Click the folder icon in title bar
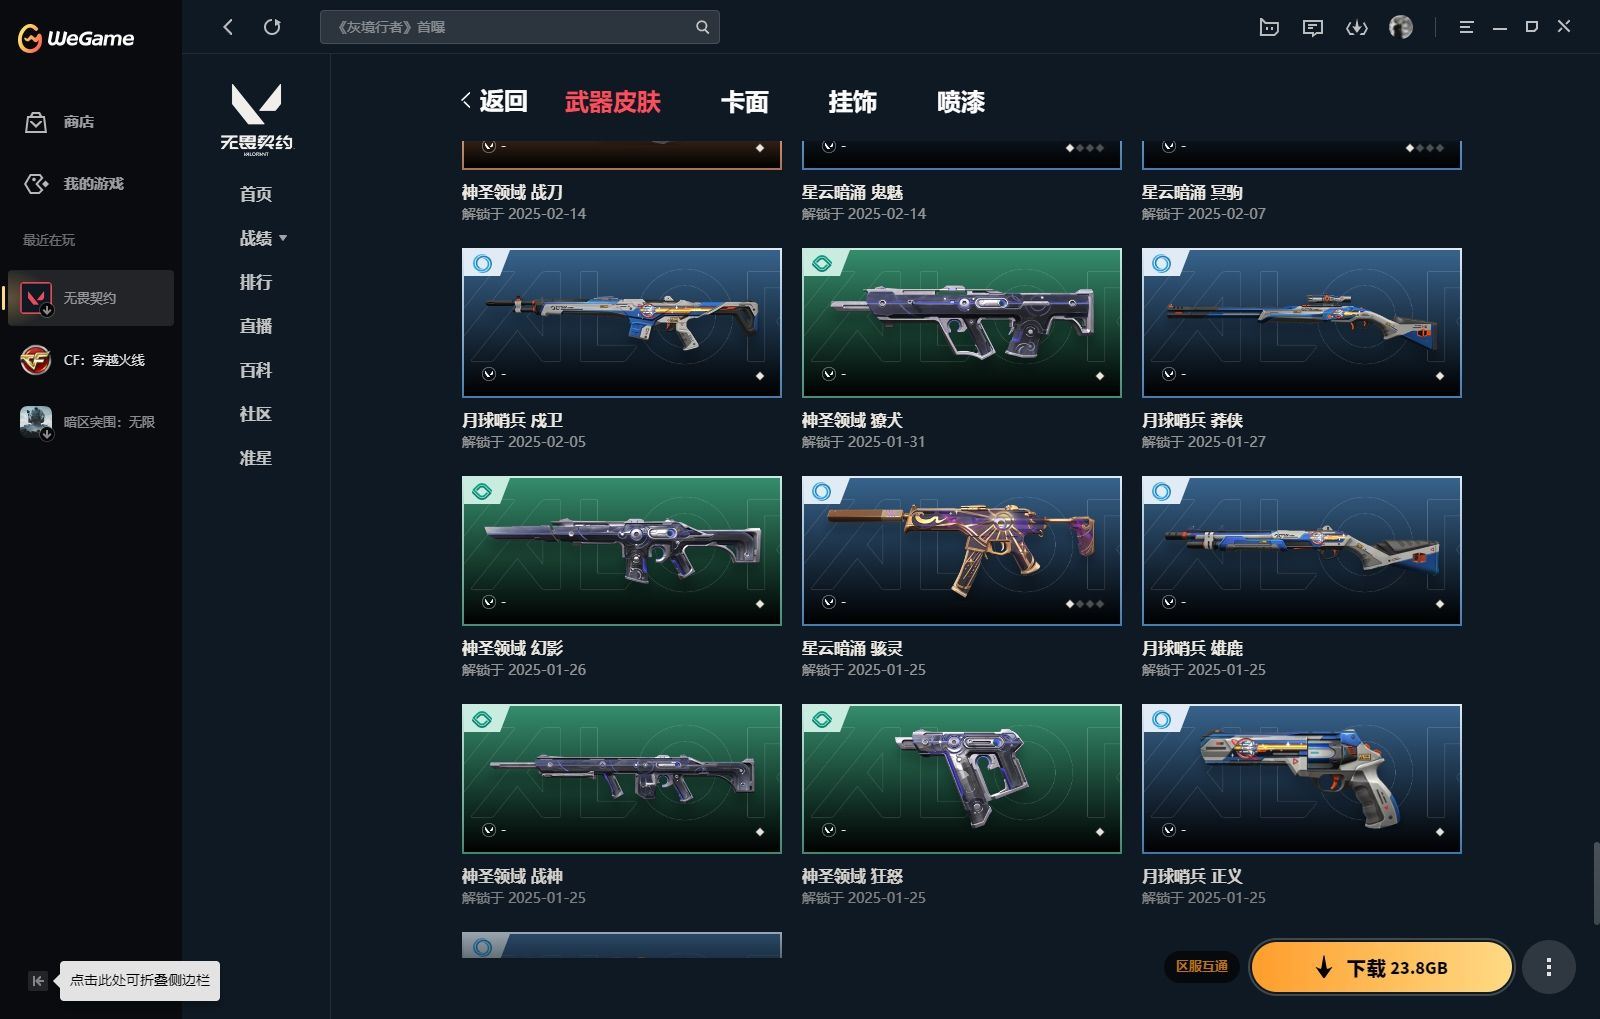 click(1269, 27)
